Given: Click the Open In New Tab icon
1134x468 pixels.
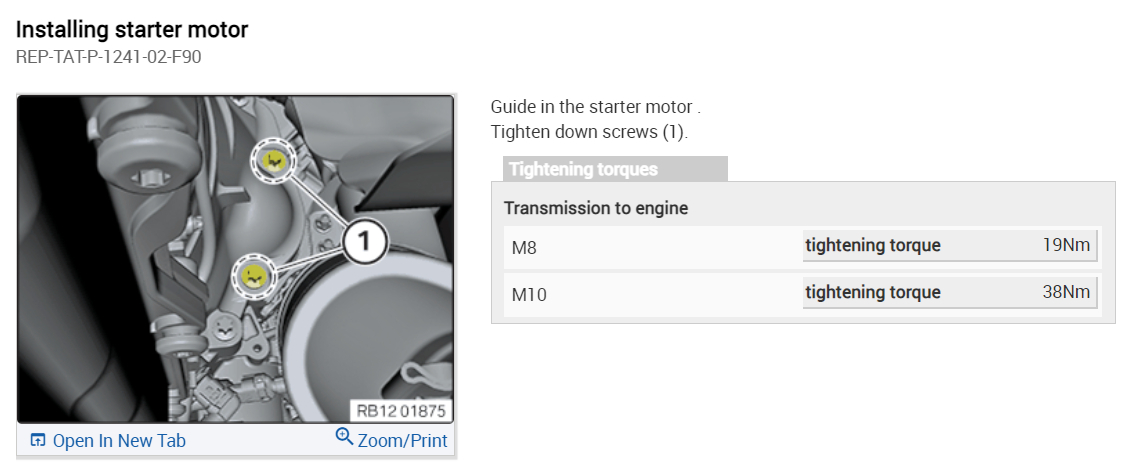Looking at the screenshot, I should [38, 440].
